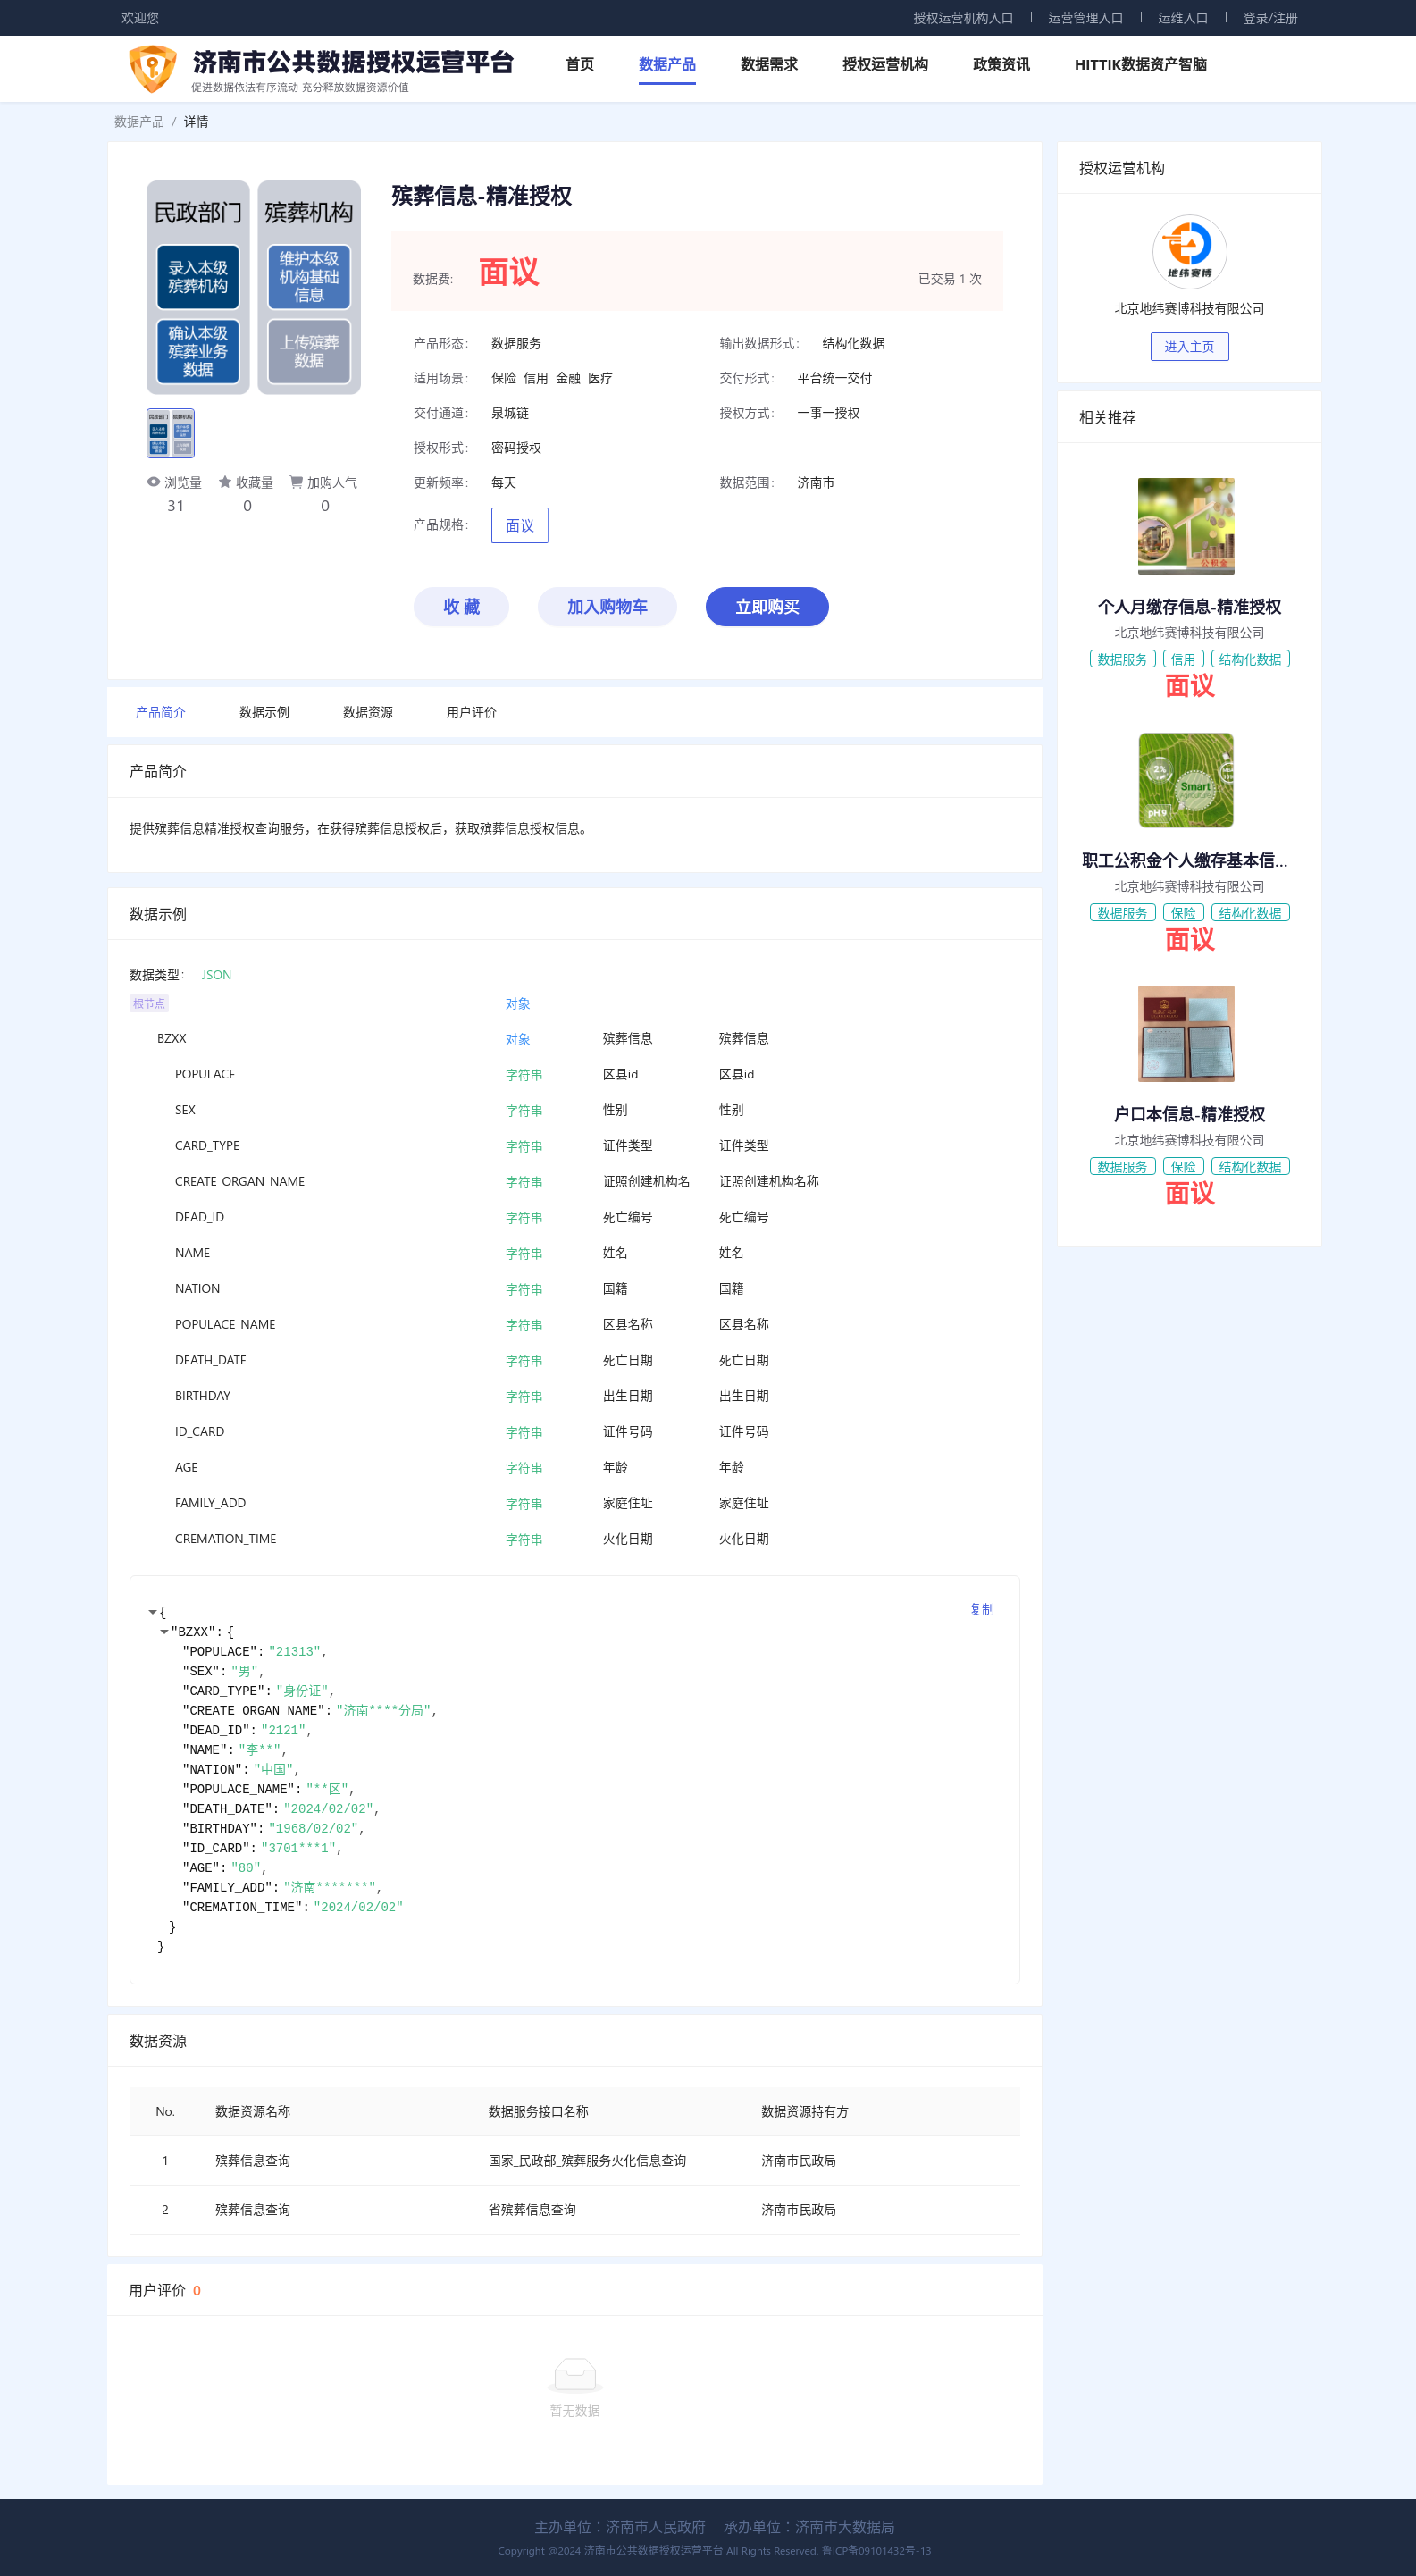Click the 登录/注册 link
This screenshot has width=1416, height=2576.
(x=1270, y=18)
